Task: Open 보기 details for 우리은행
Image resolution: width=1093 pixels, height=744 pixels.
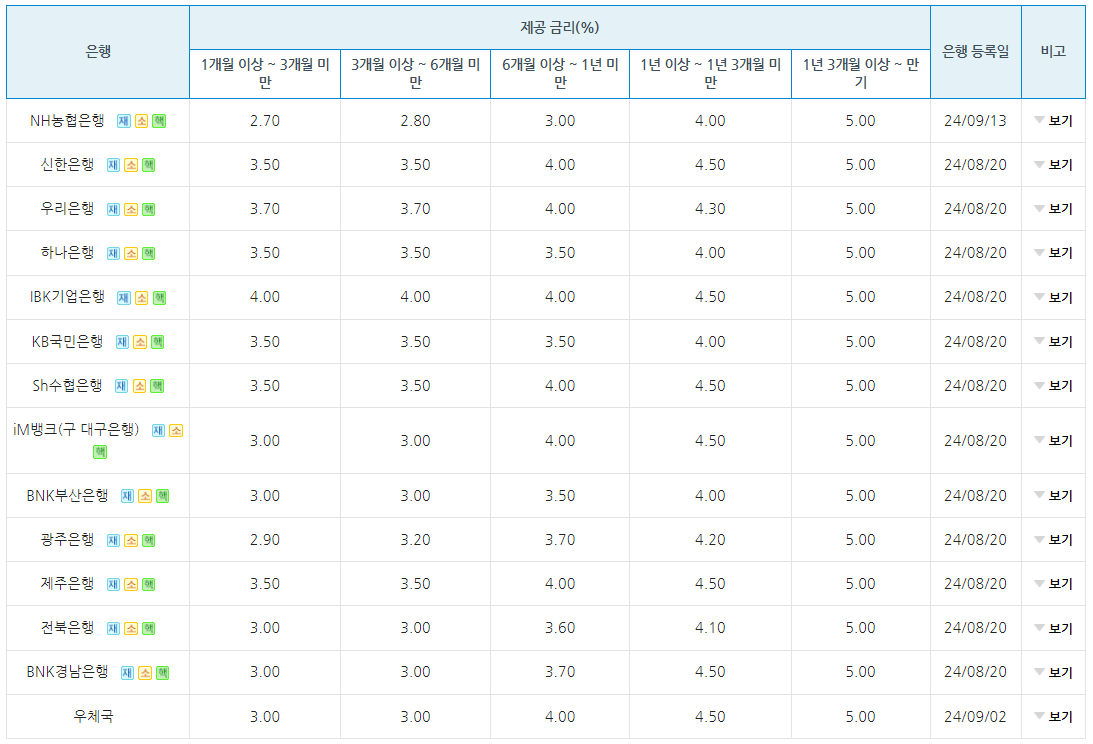Action: click(x=1053, y=208)
